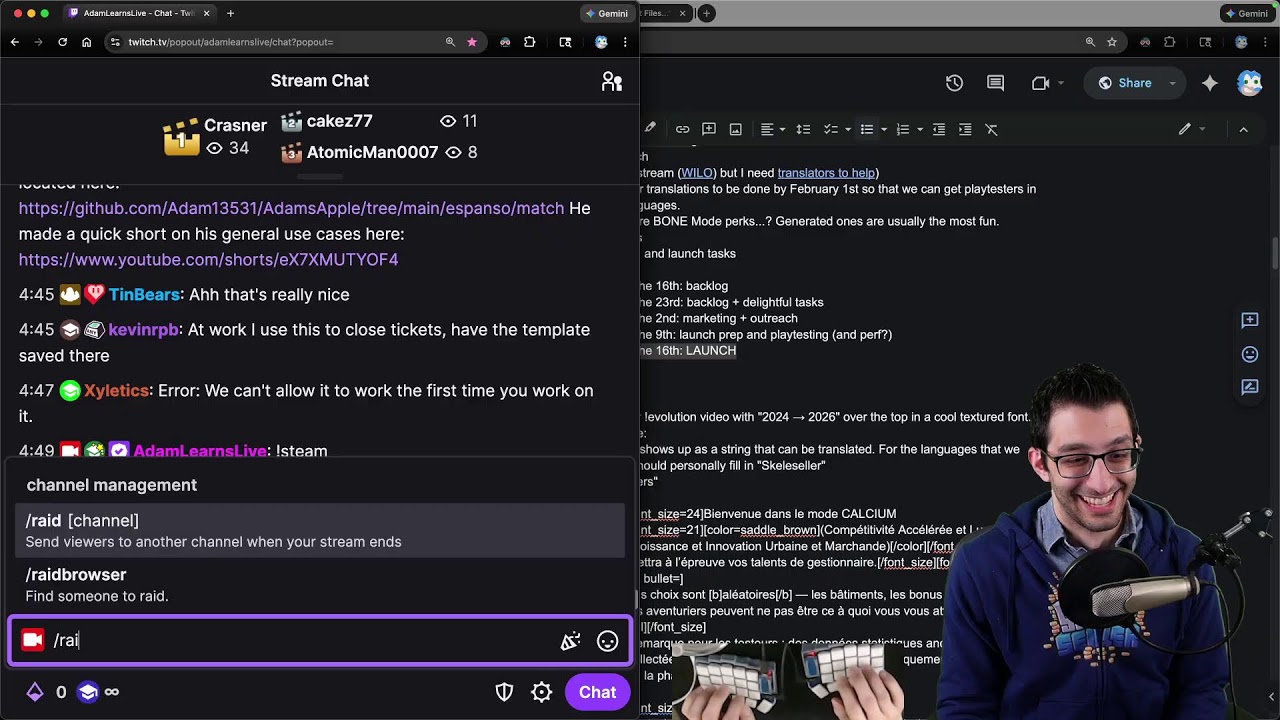The width and height of the screenshot is (1280, 720).
Task: Go to home page in Twitch window
Action: 86,42
